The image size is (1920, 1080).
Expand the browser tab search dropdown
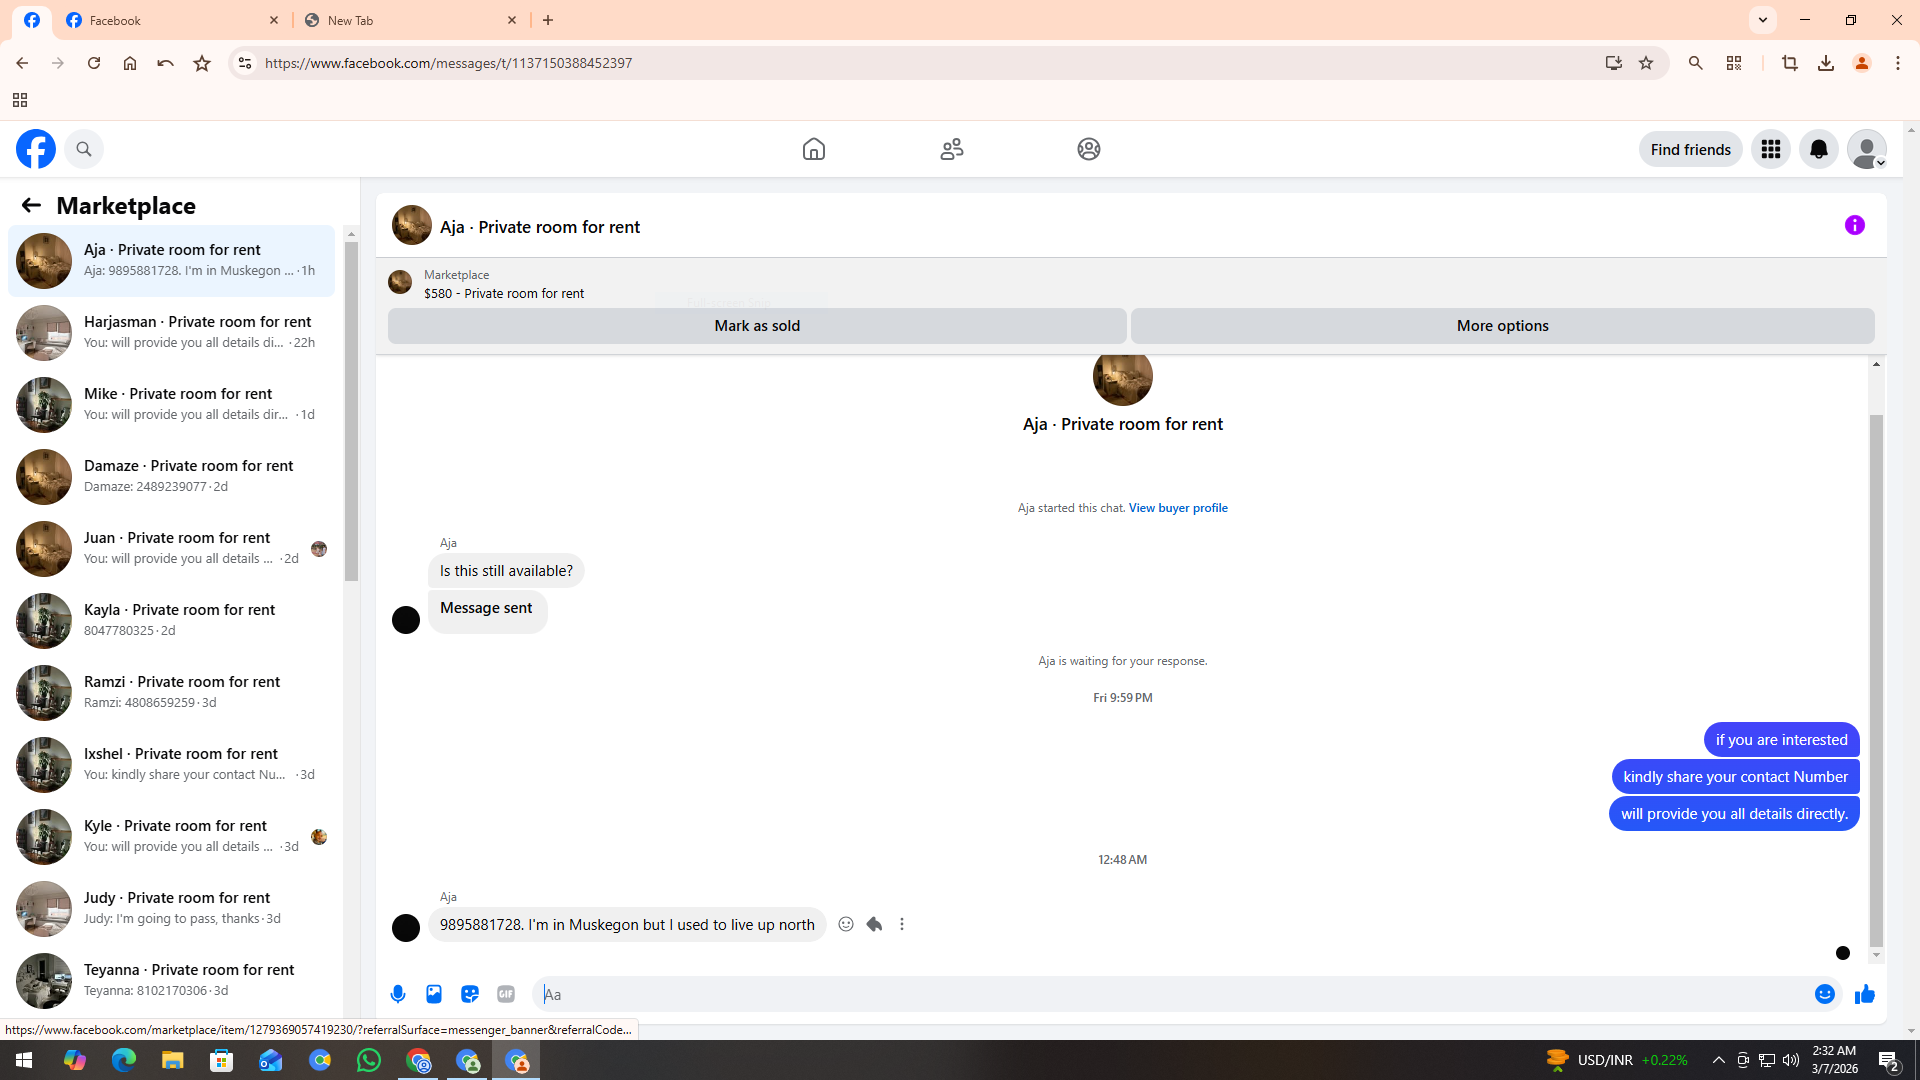[x=1763, y=20]
